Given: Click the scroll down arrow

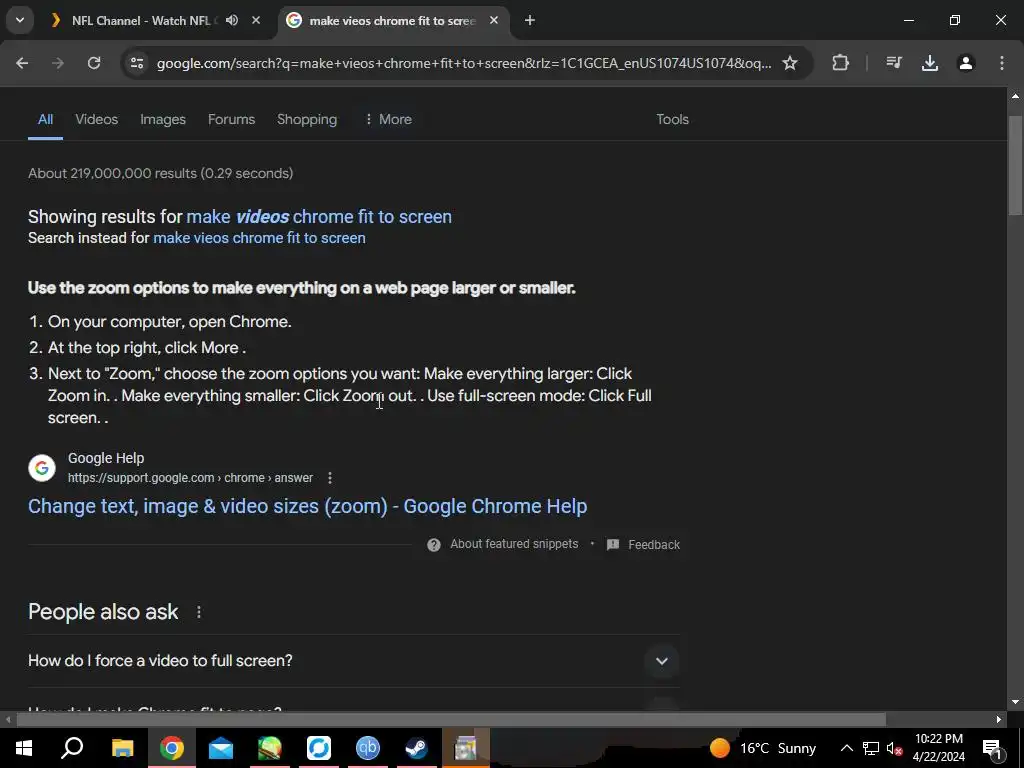Looking at the screenshot, I should pyautogui.click(x=1016, y=702).
